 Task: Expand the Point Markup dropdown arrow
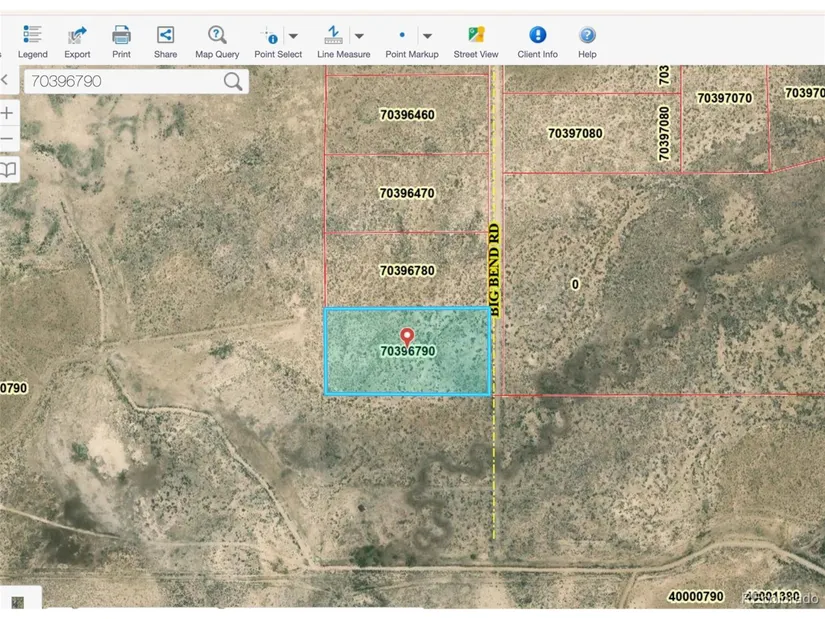(x=427, y=36)
